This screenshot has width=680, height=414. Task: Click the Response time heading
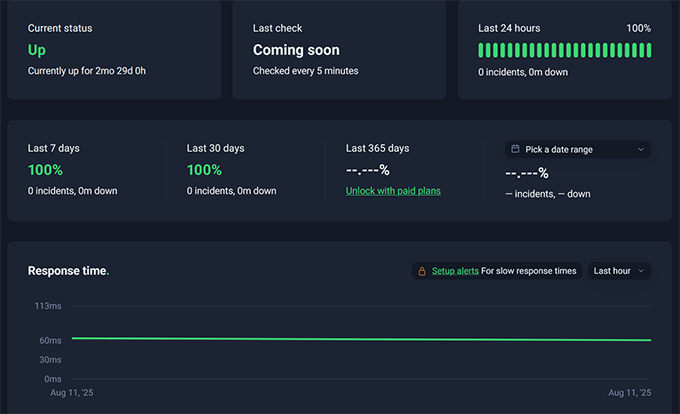pyautogui.click(x=68, y=271)
